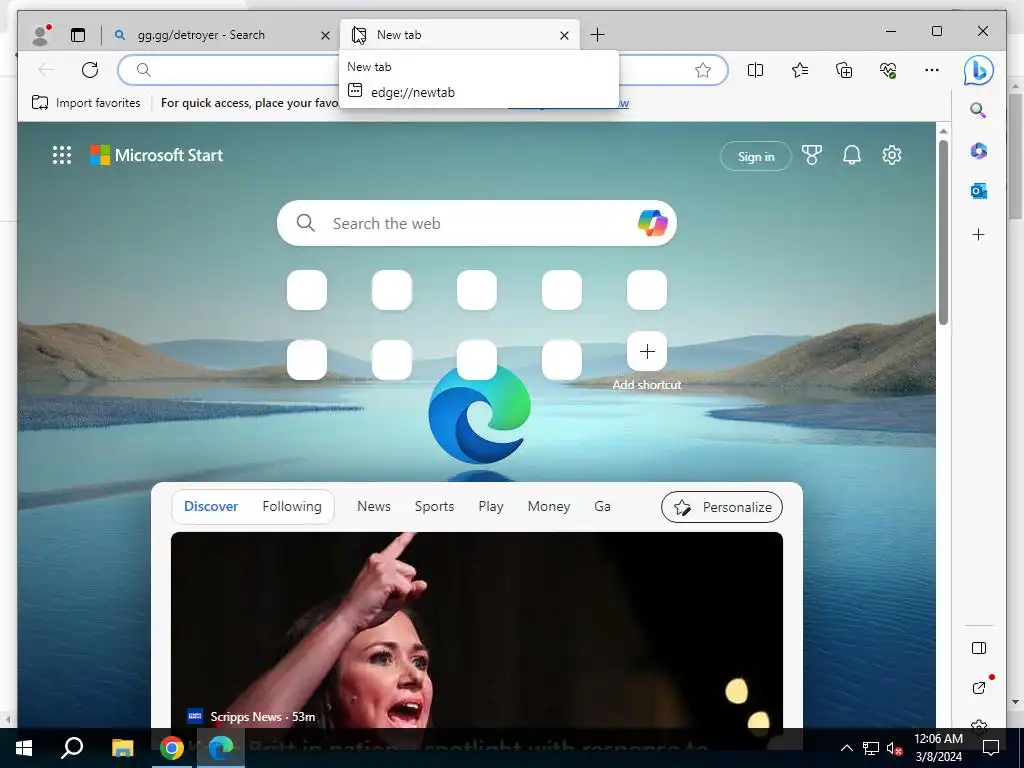Open the Bing Copilot sidebar button
Image resolution: width=1024 pixels, height=768 pixels.
(978, 70)
